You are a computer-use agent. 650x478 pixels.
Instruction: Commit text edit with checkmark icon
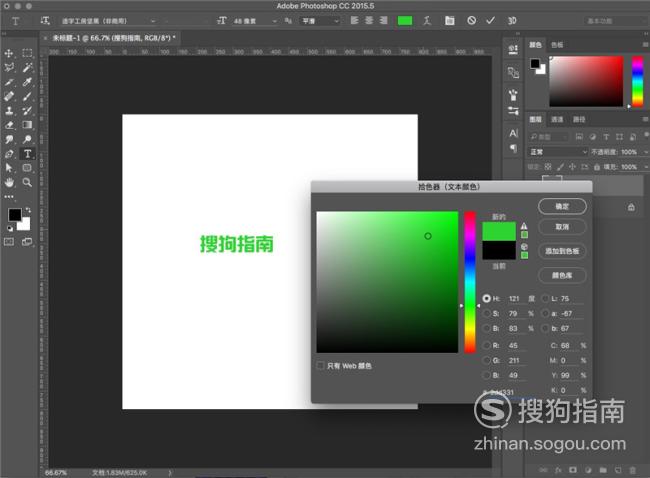click(490, 20)
